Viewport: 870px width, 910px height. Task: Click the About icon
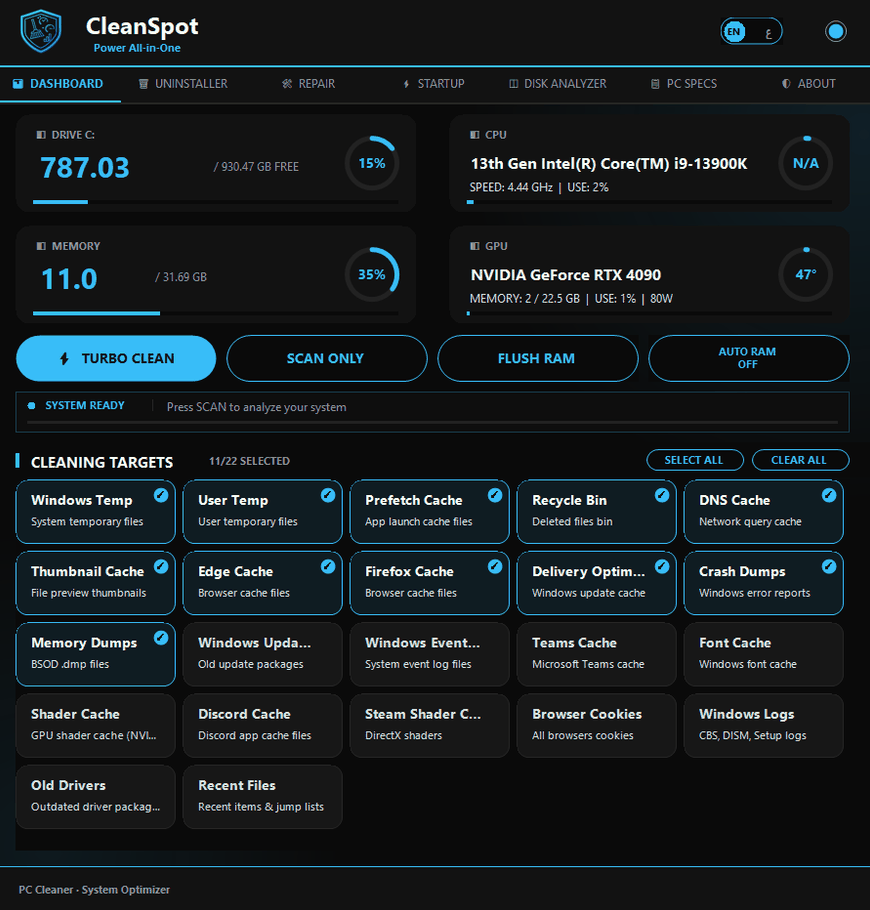pos(786,84)
